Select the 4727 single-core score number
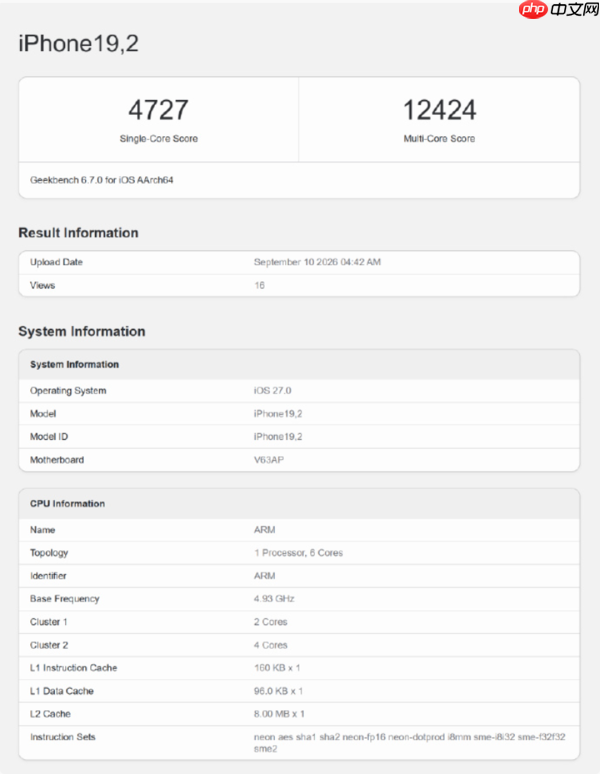The height and width of the screenshot is (774, 600). (x=158, y=110)
